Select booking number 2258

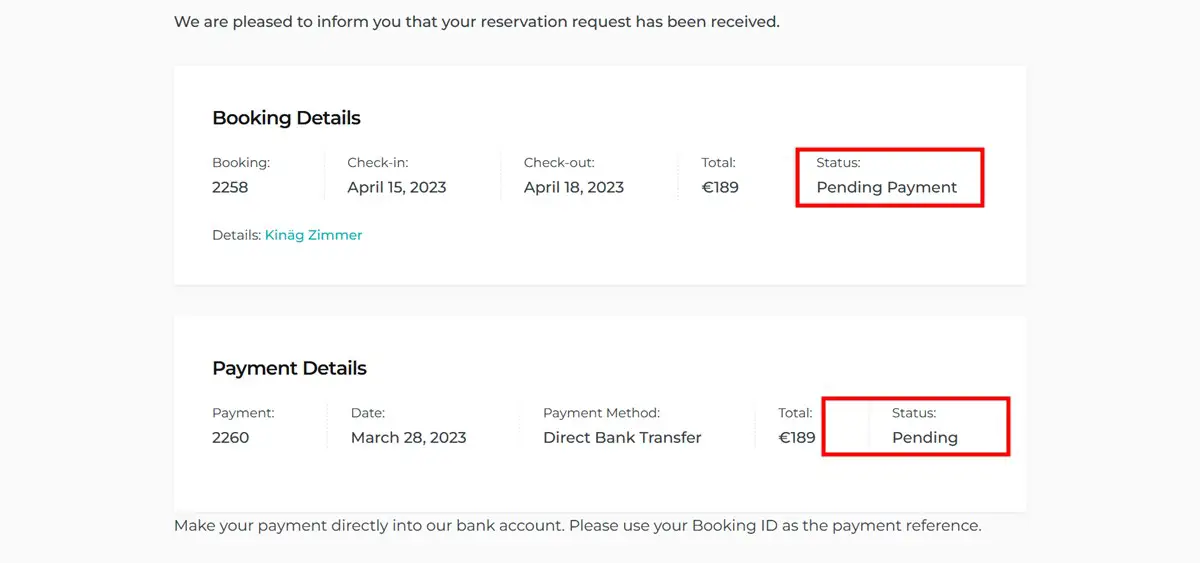click(x=230, y=187)
